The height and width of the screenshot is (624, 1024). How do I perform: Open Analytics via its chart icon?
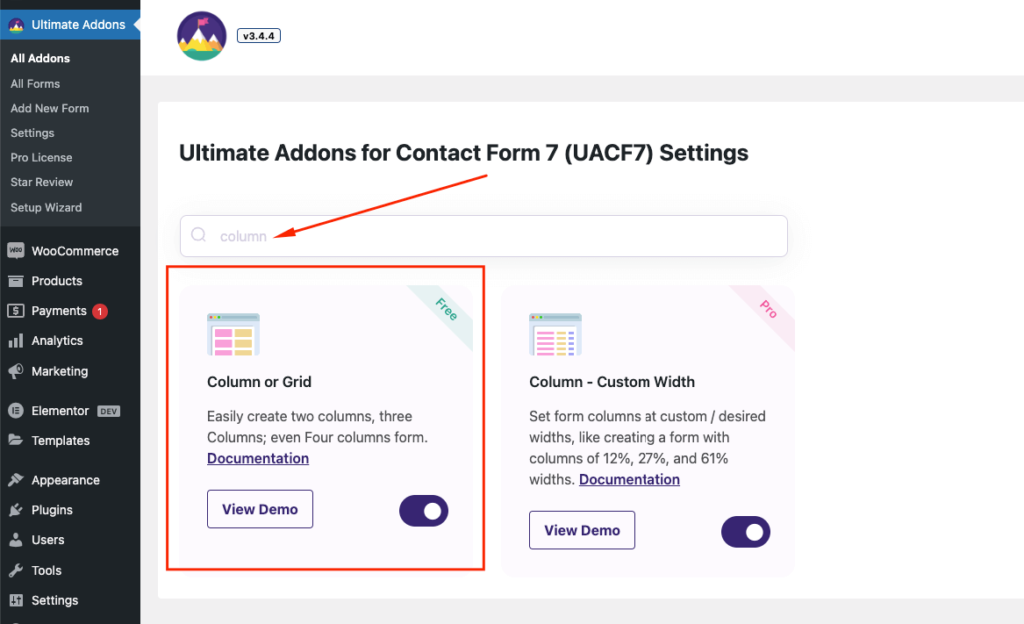(x=15, y=340)
